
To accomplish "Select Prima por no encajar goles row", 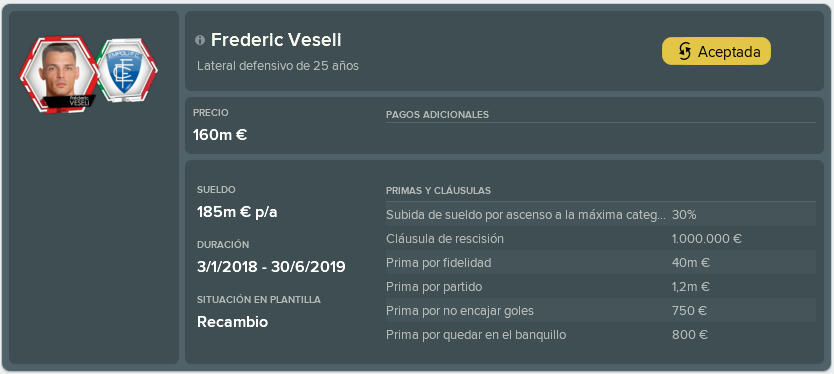I will pos(601,311).
